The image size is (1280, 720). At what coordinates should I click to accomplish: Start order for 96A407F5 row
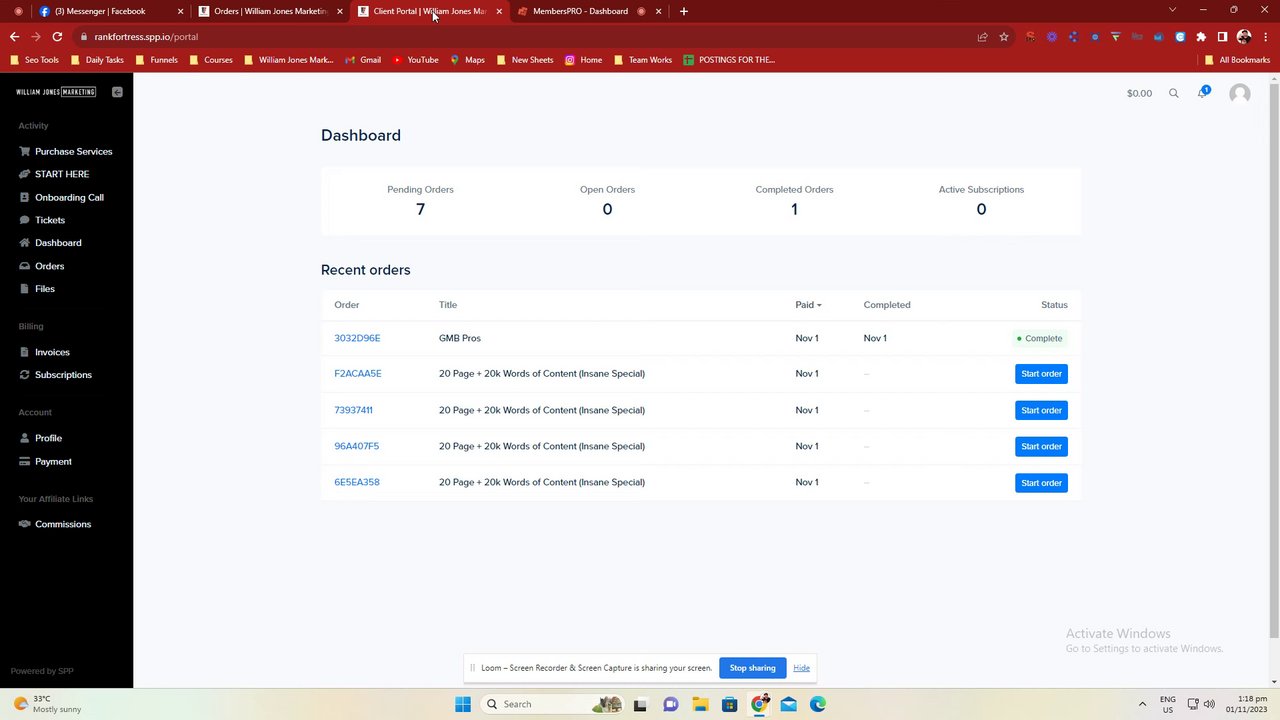(x=1041, y=446)
